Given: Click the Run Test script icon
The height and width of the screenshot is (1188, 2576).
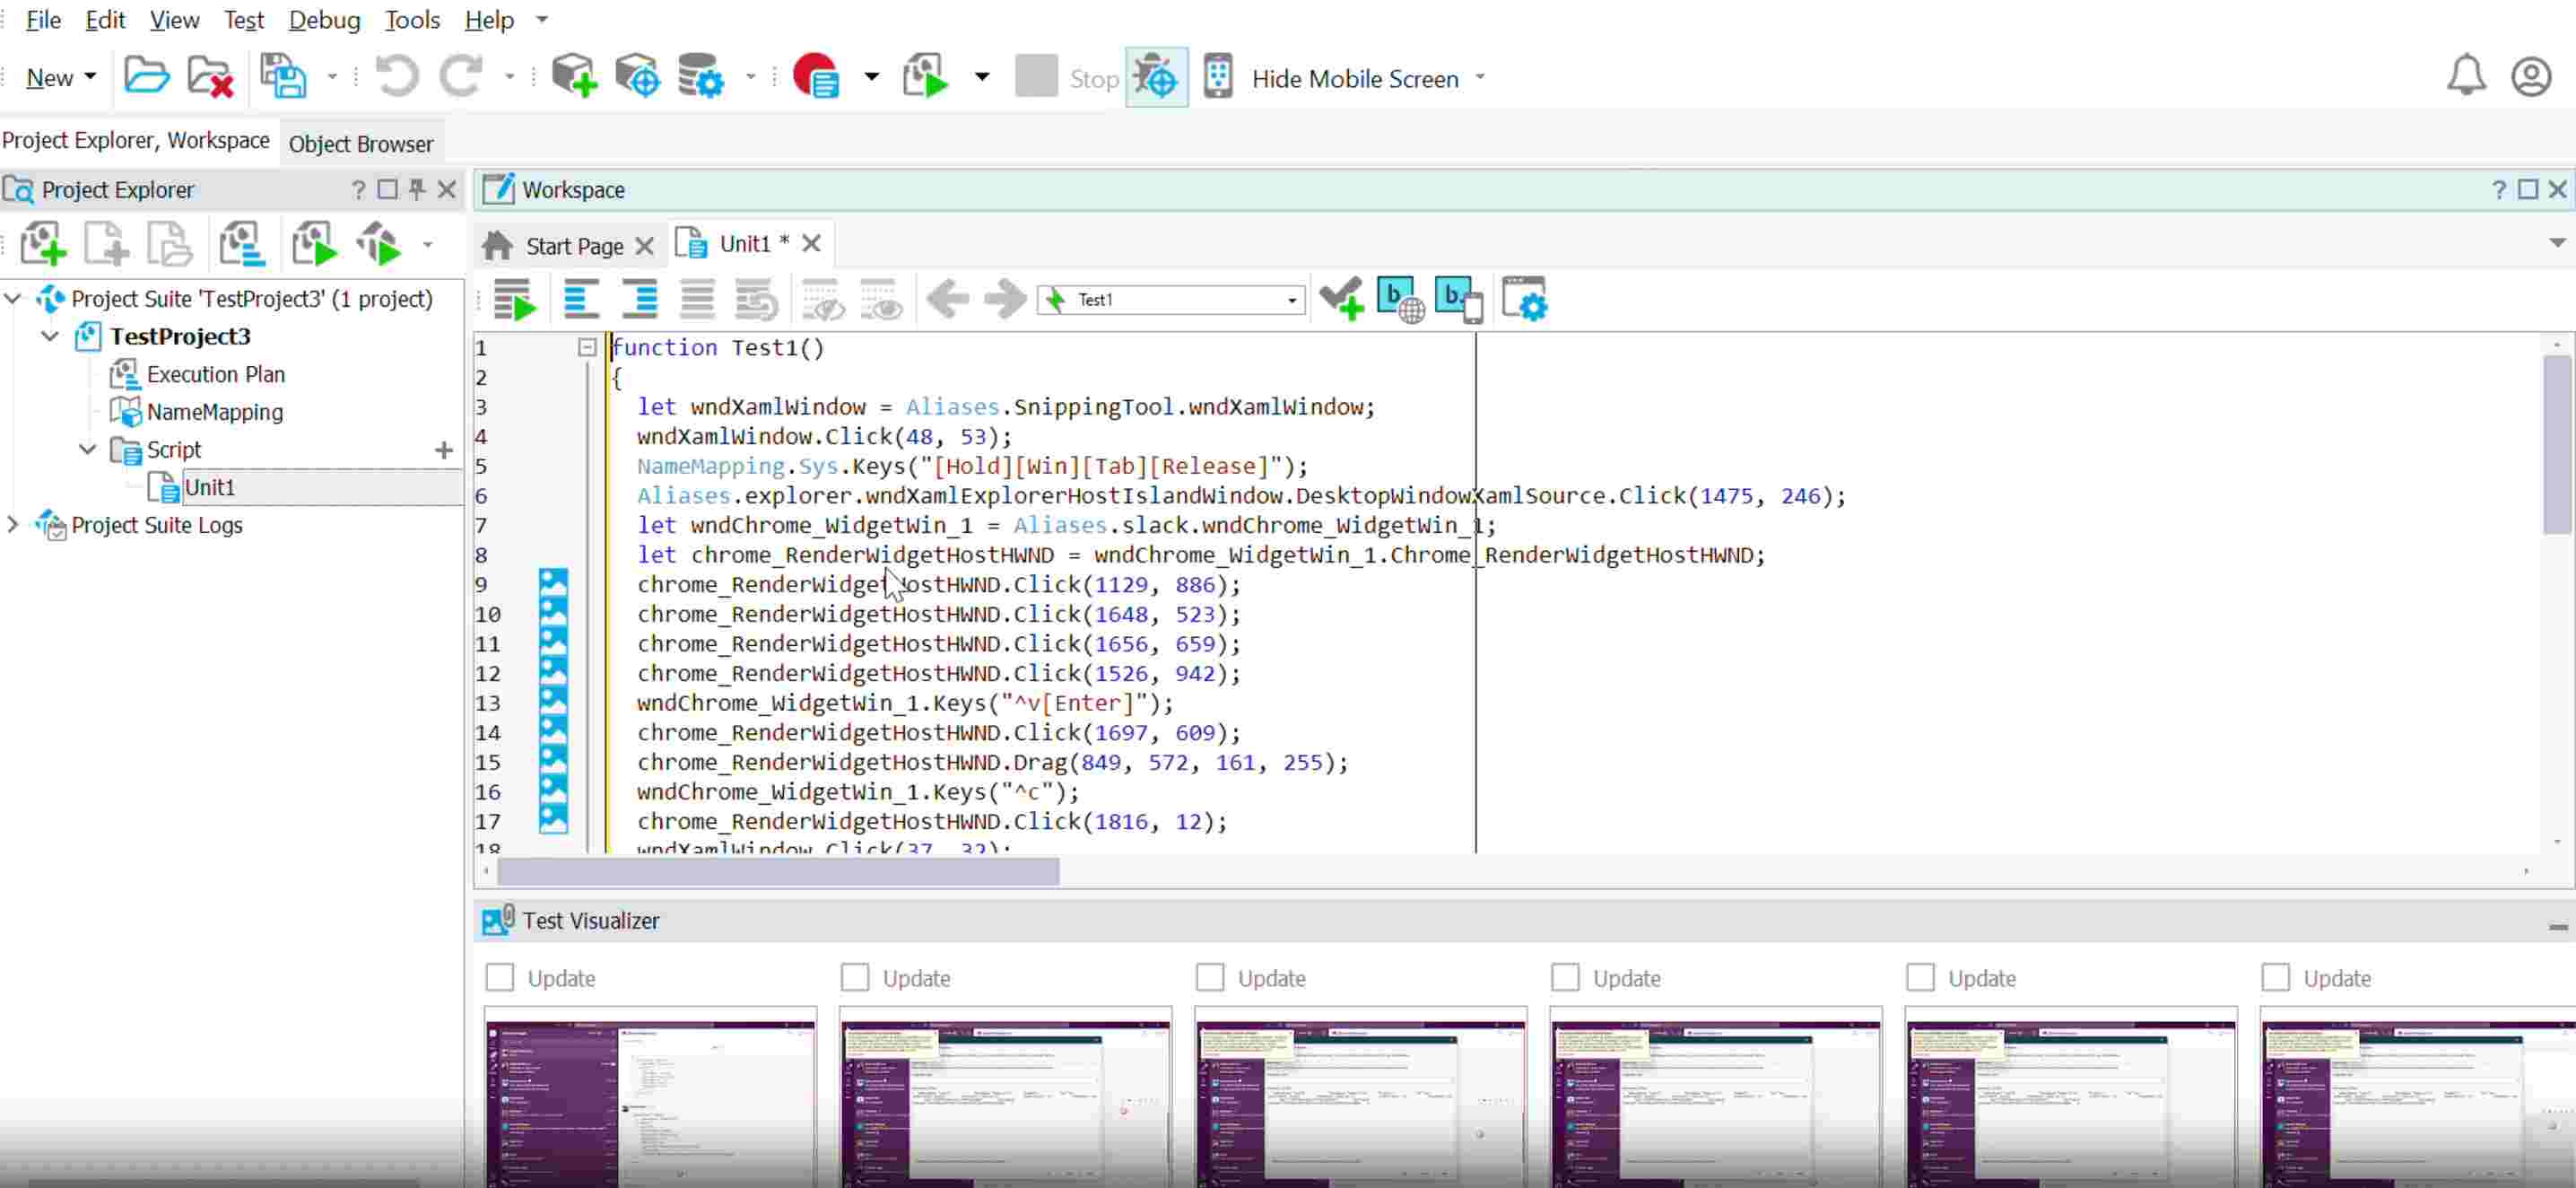Looking at the screenshot, I should pos(923,77).
